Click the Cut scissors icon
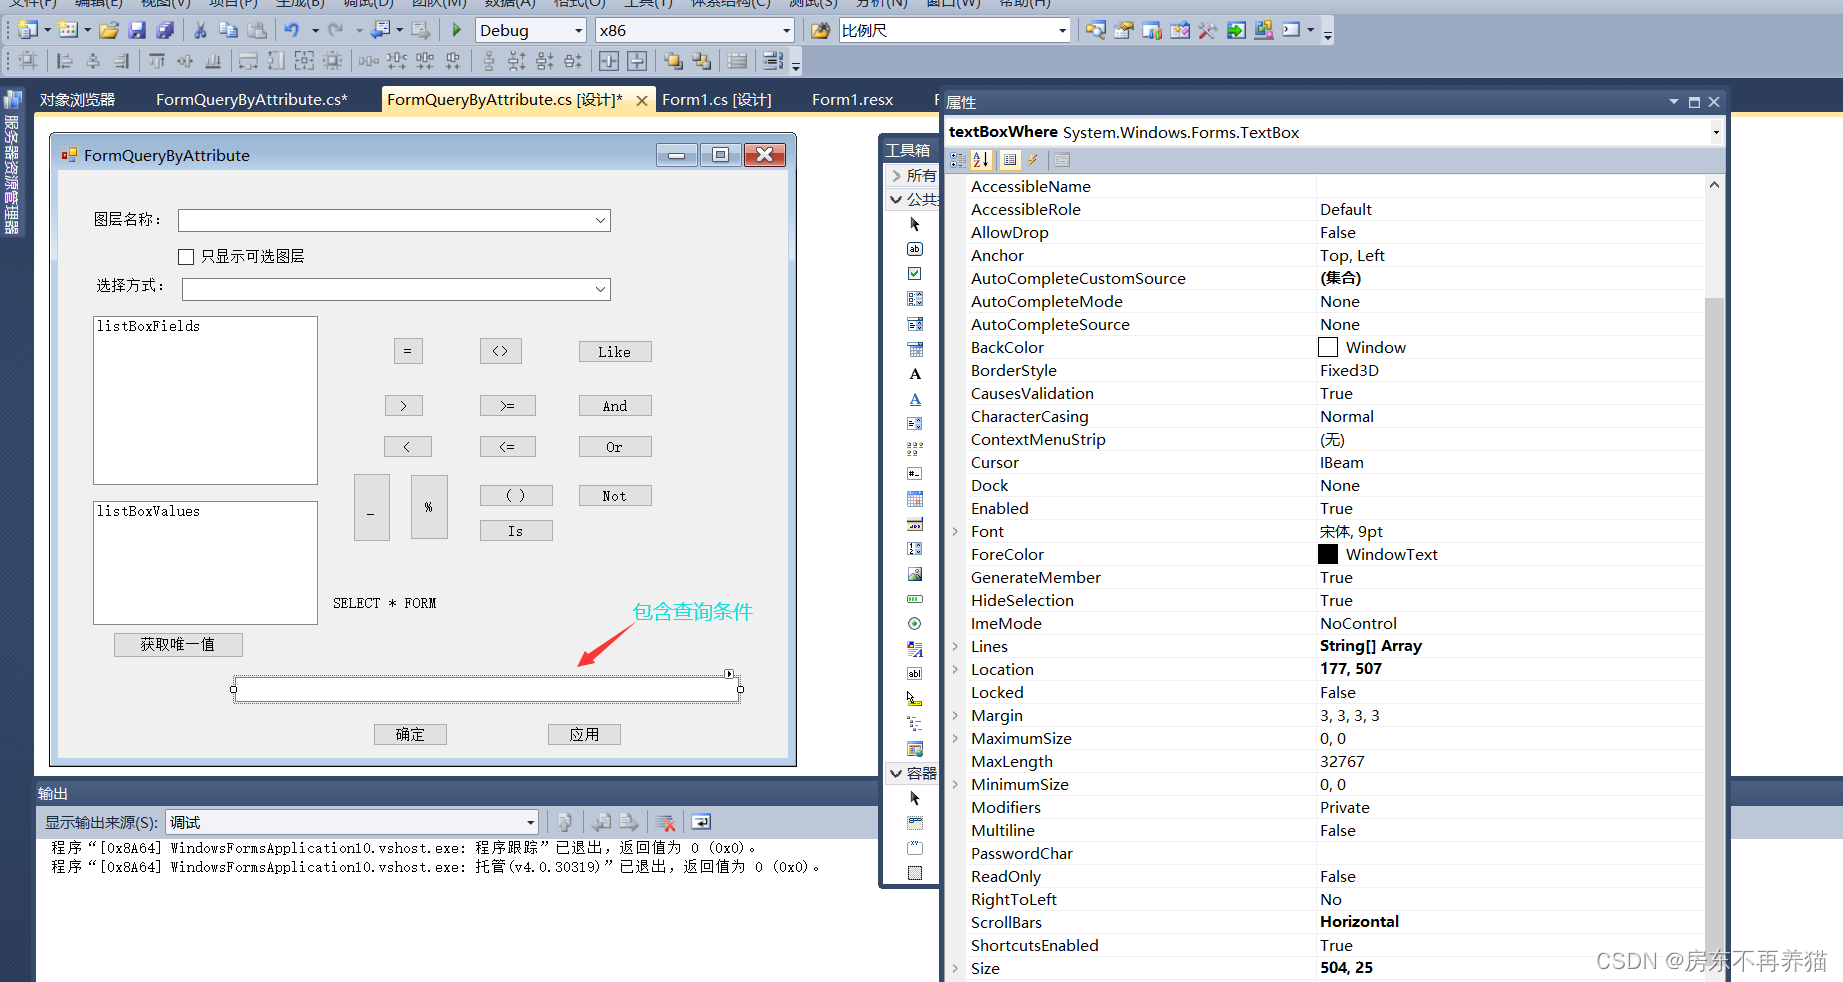1843x982 pixels. (x=200, y=30)
